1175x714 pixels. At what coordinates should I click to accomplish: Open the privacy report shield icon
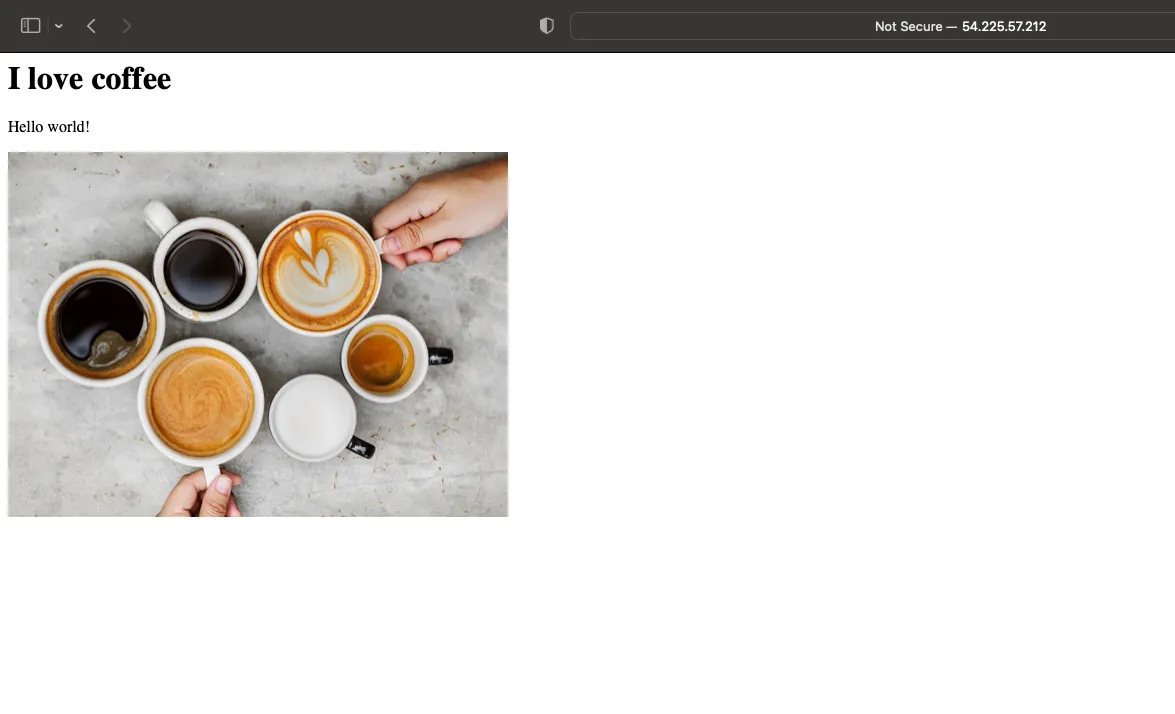click(547, 26)
